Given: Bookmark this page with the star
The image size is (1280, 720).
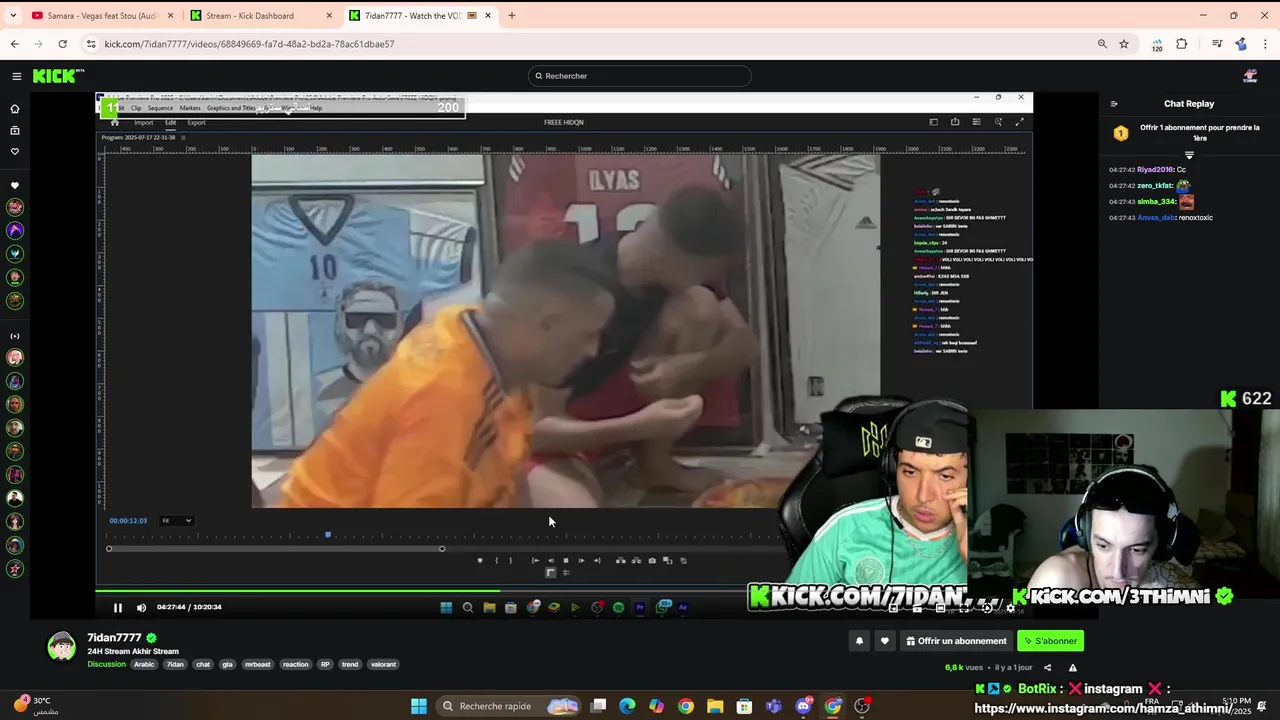Looking at the screenshot, I should 1124,44.
